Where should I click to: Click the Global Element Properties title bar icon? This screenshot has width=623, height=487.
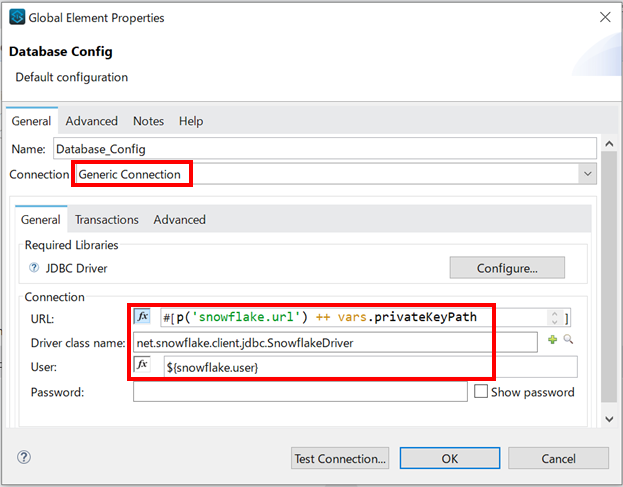tap(17, 18)
